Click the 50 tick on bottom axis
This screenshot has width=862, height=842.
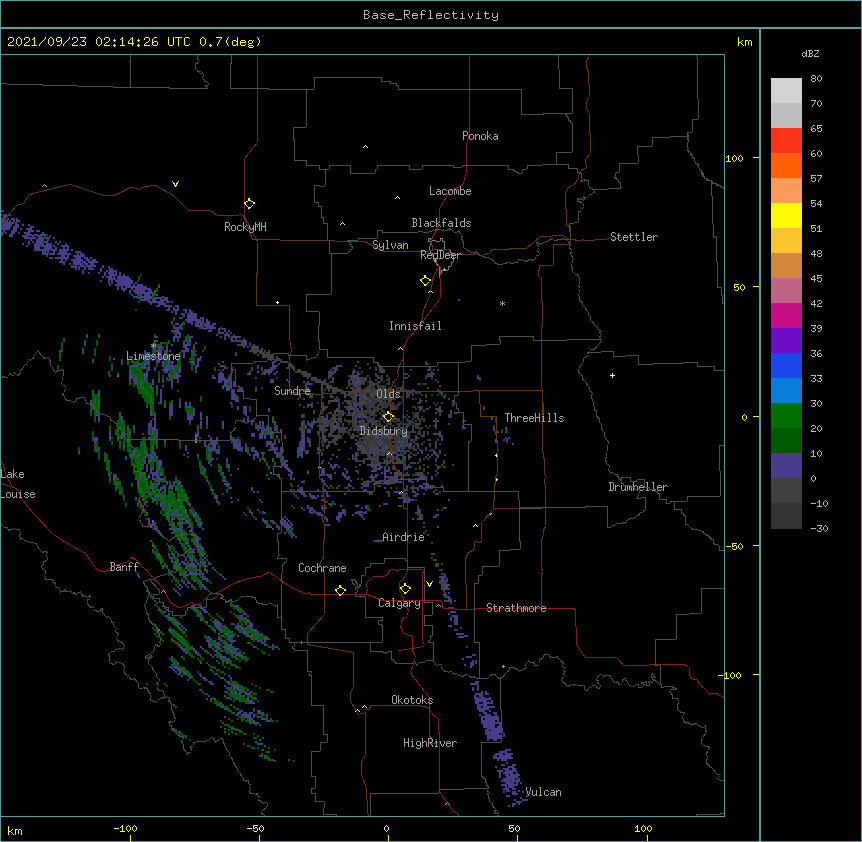(x=514, y=828)
